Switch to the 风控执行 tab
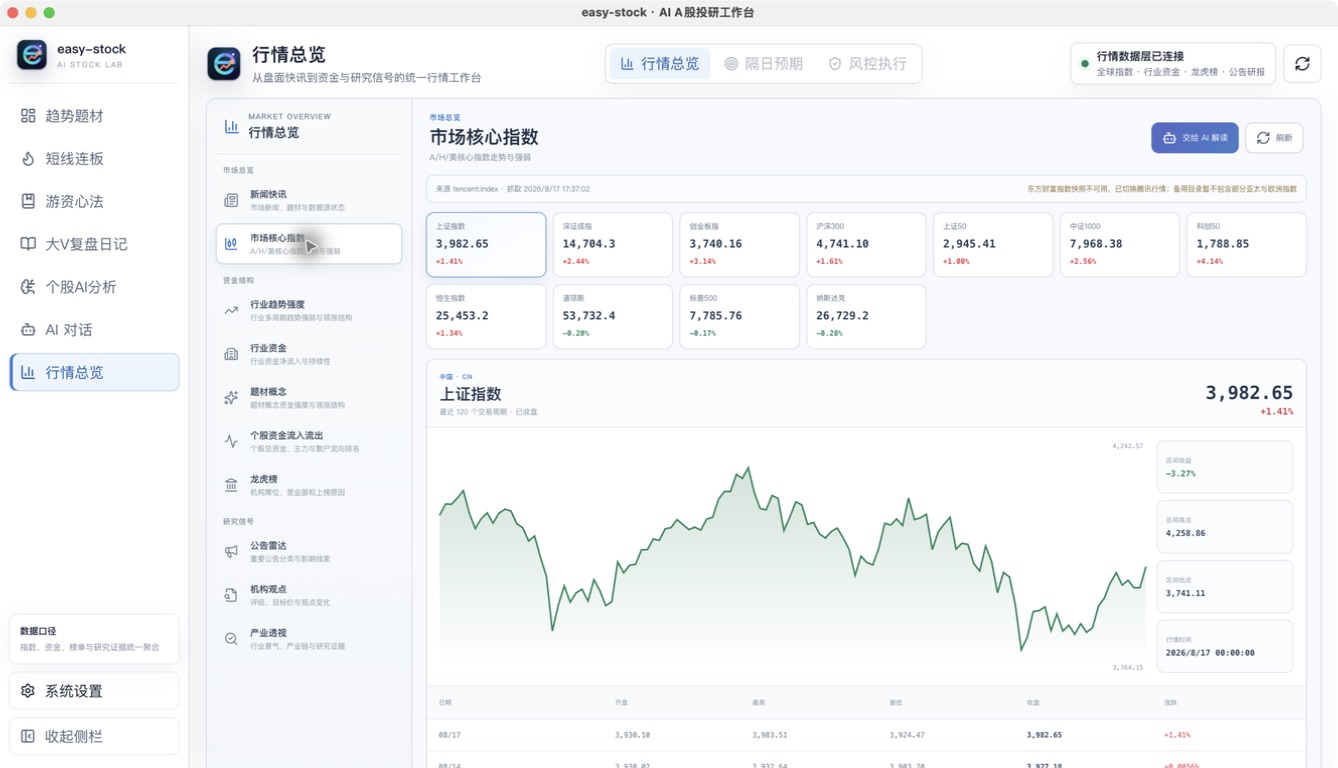The width and height of the screenshot is (1338, 768). click(867, 63)
